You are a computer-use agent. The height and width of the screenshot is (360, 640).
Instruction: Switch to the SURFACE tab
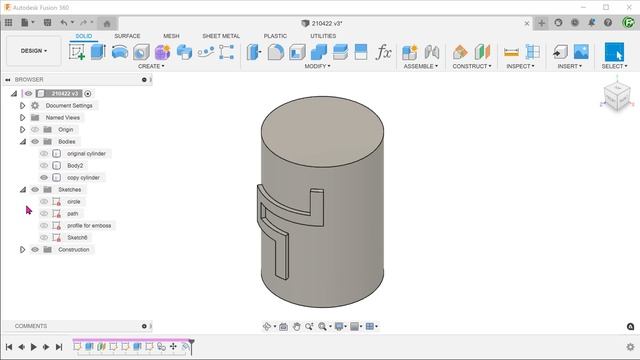[x=127, y=36]
